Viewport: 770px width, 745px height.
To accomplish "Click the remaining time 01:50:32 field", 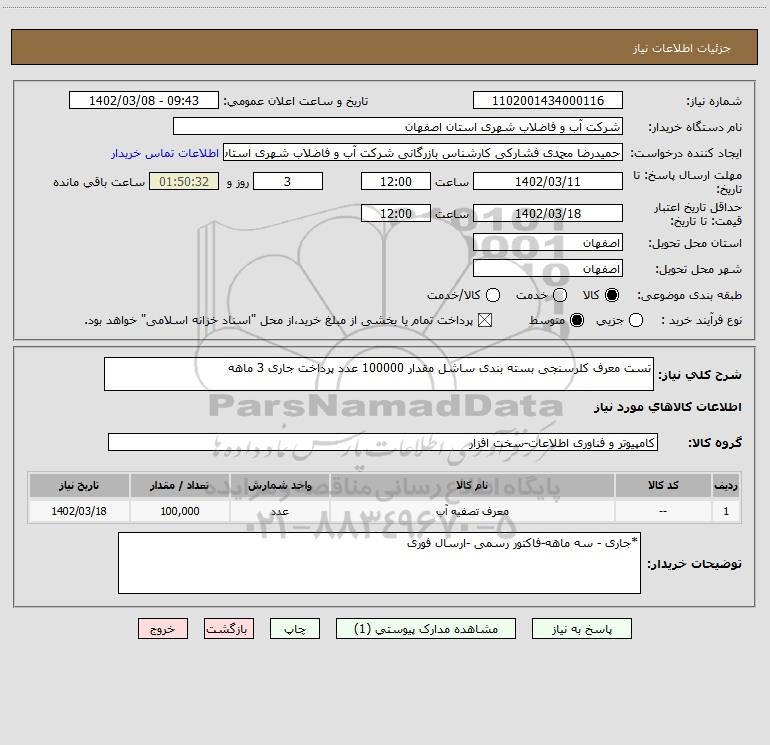I will coord(184,181).
